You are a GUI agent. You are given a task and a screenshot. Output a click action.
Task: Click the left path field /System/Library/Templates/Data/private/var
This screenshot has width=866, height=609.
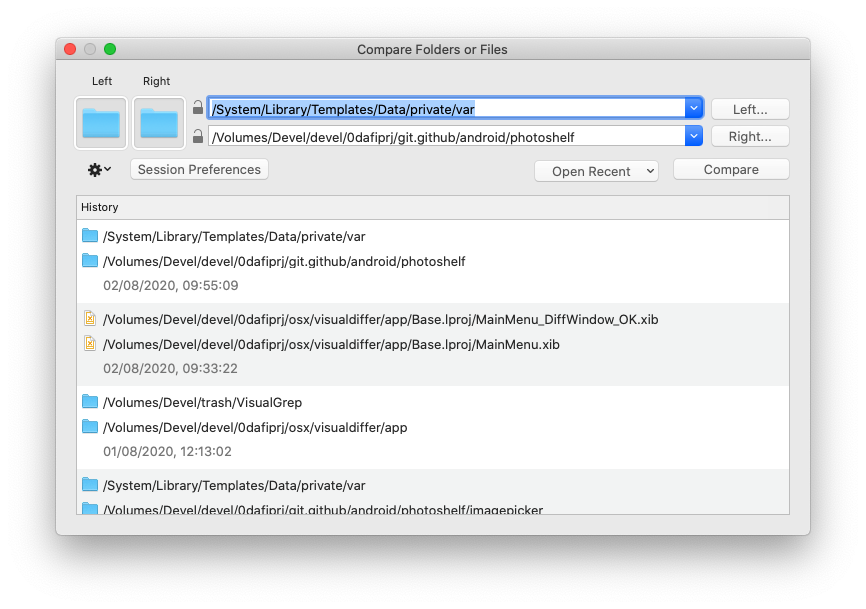(447, 109)
